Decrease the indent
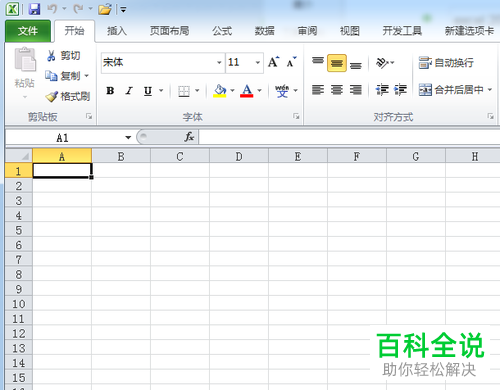The height and width of the screenshot is (390, 500). [x=382, y=90]
